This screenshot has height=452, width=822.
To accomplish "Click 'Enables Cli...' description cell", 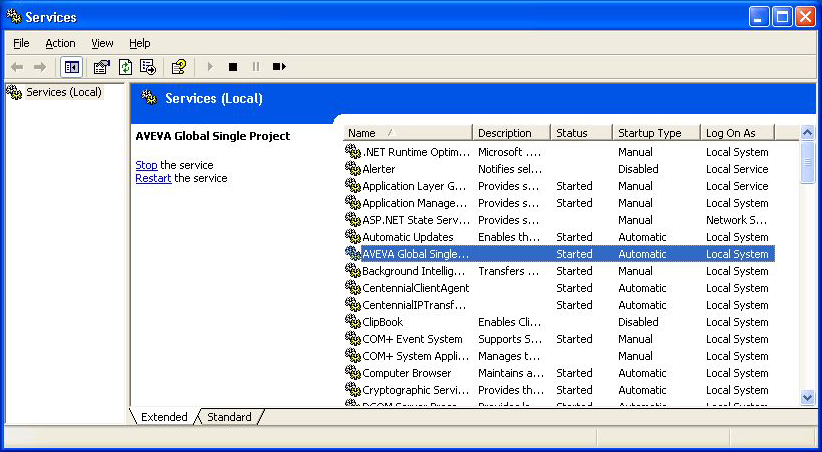I will (509, 321).
